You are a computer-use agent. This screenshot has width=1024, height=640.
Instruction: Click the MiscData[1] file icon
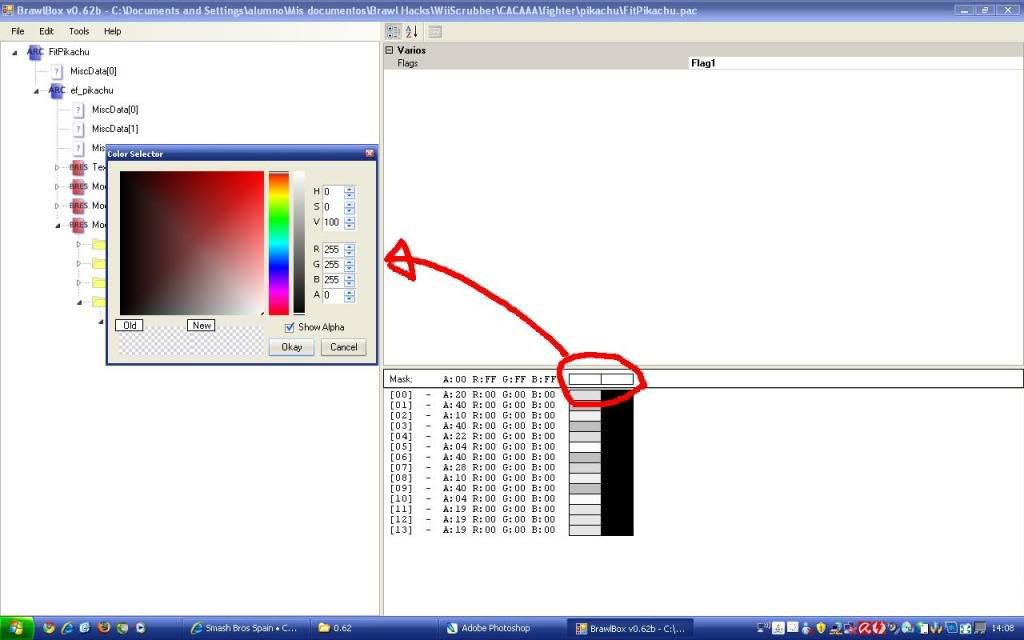[78, 129]
